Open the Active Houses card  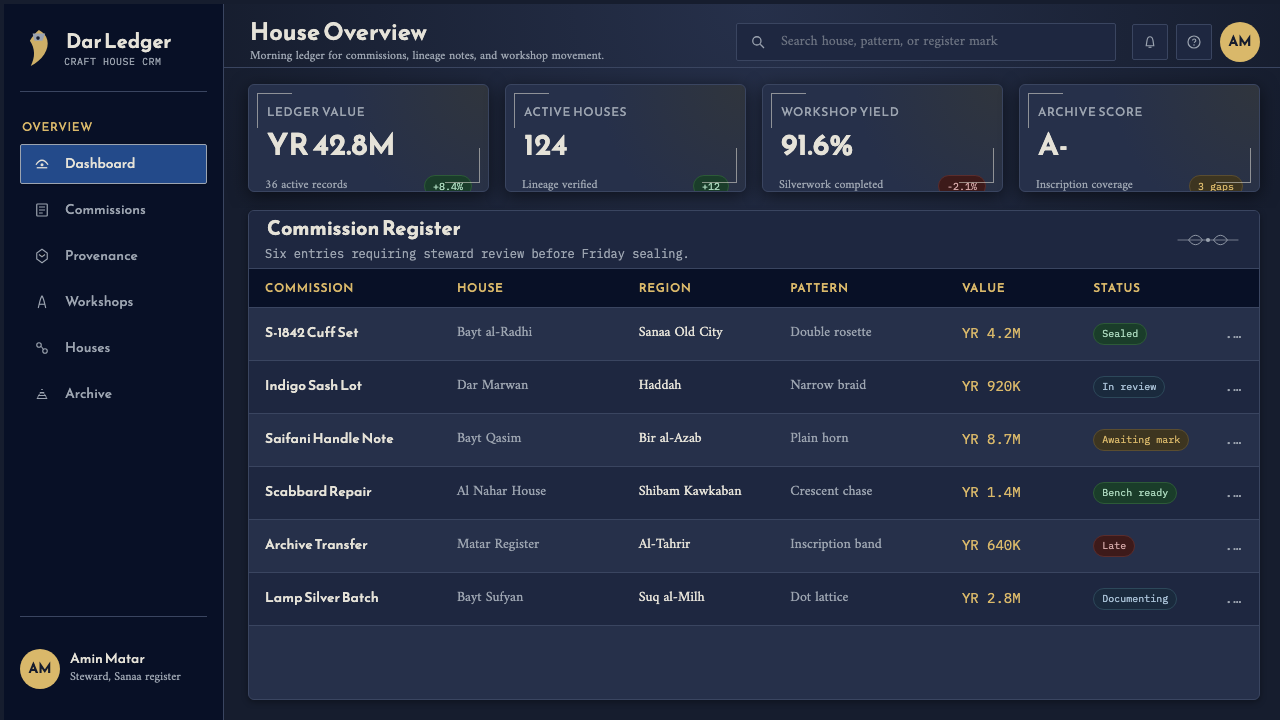625,138
